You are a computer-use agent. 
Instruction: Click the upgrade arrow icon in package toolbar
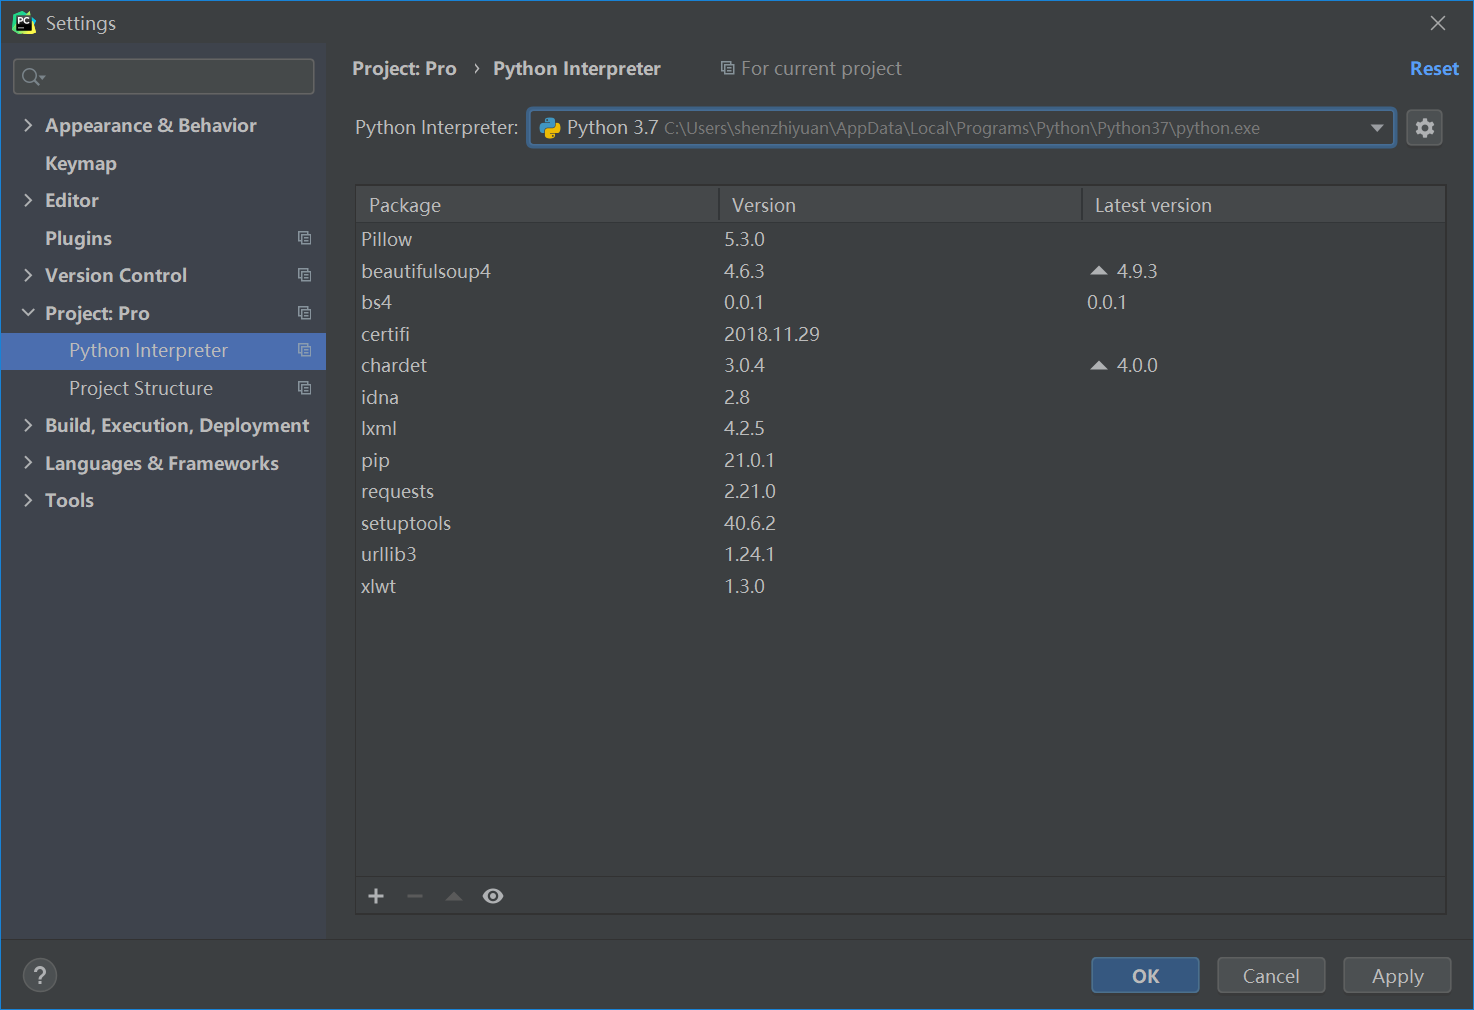[x=454, y=896]
